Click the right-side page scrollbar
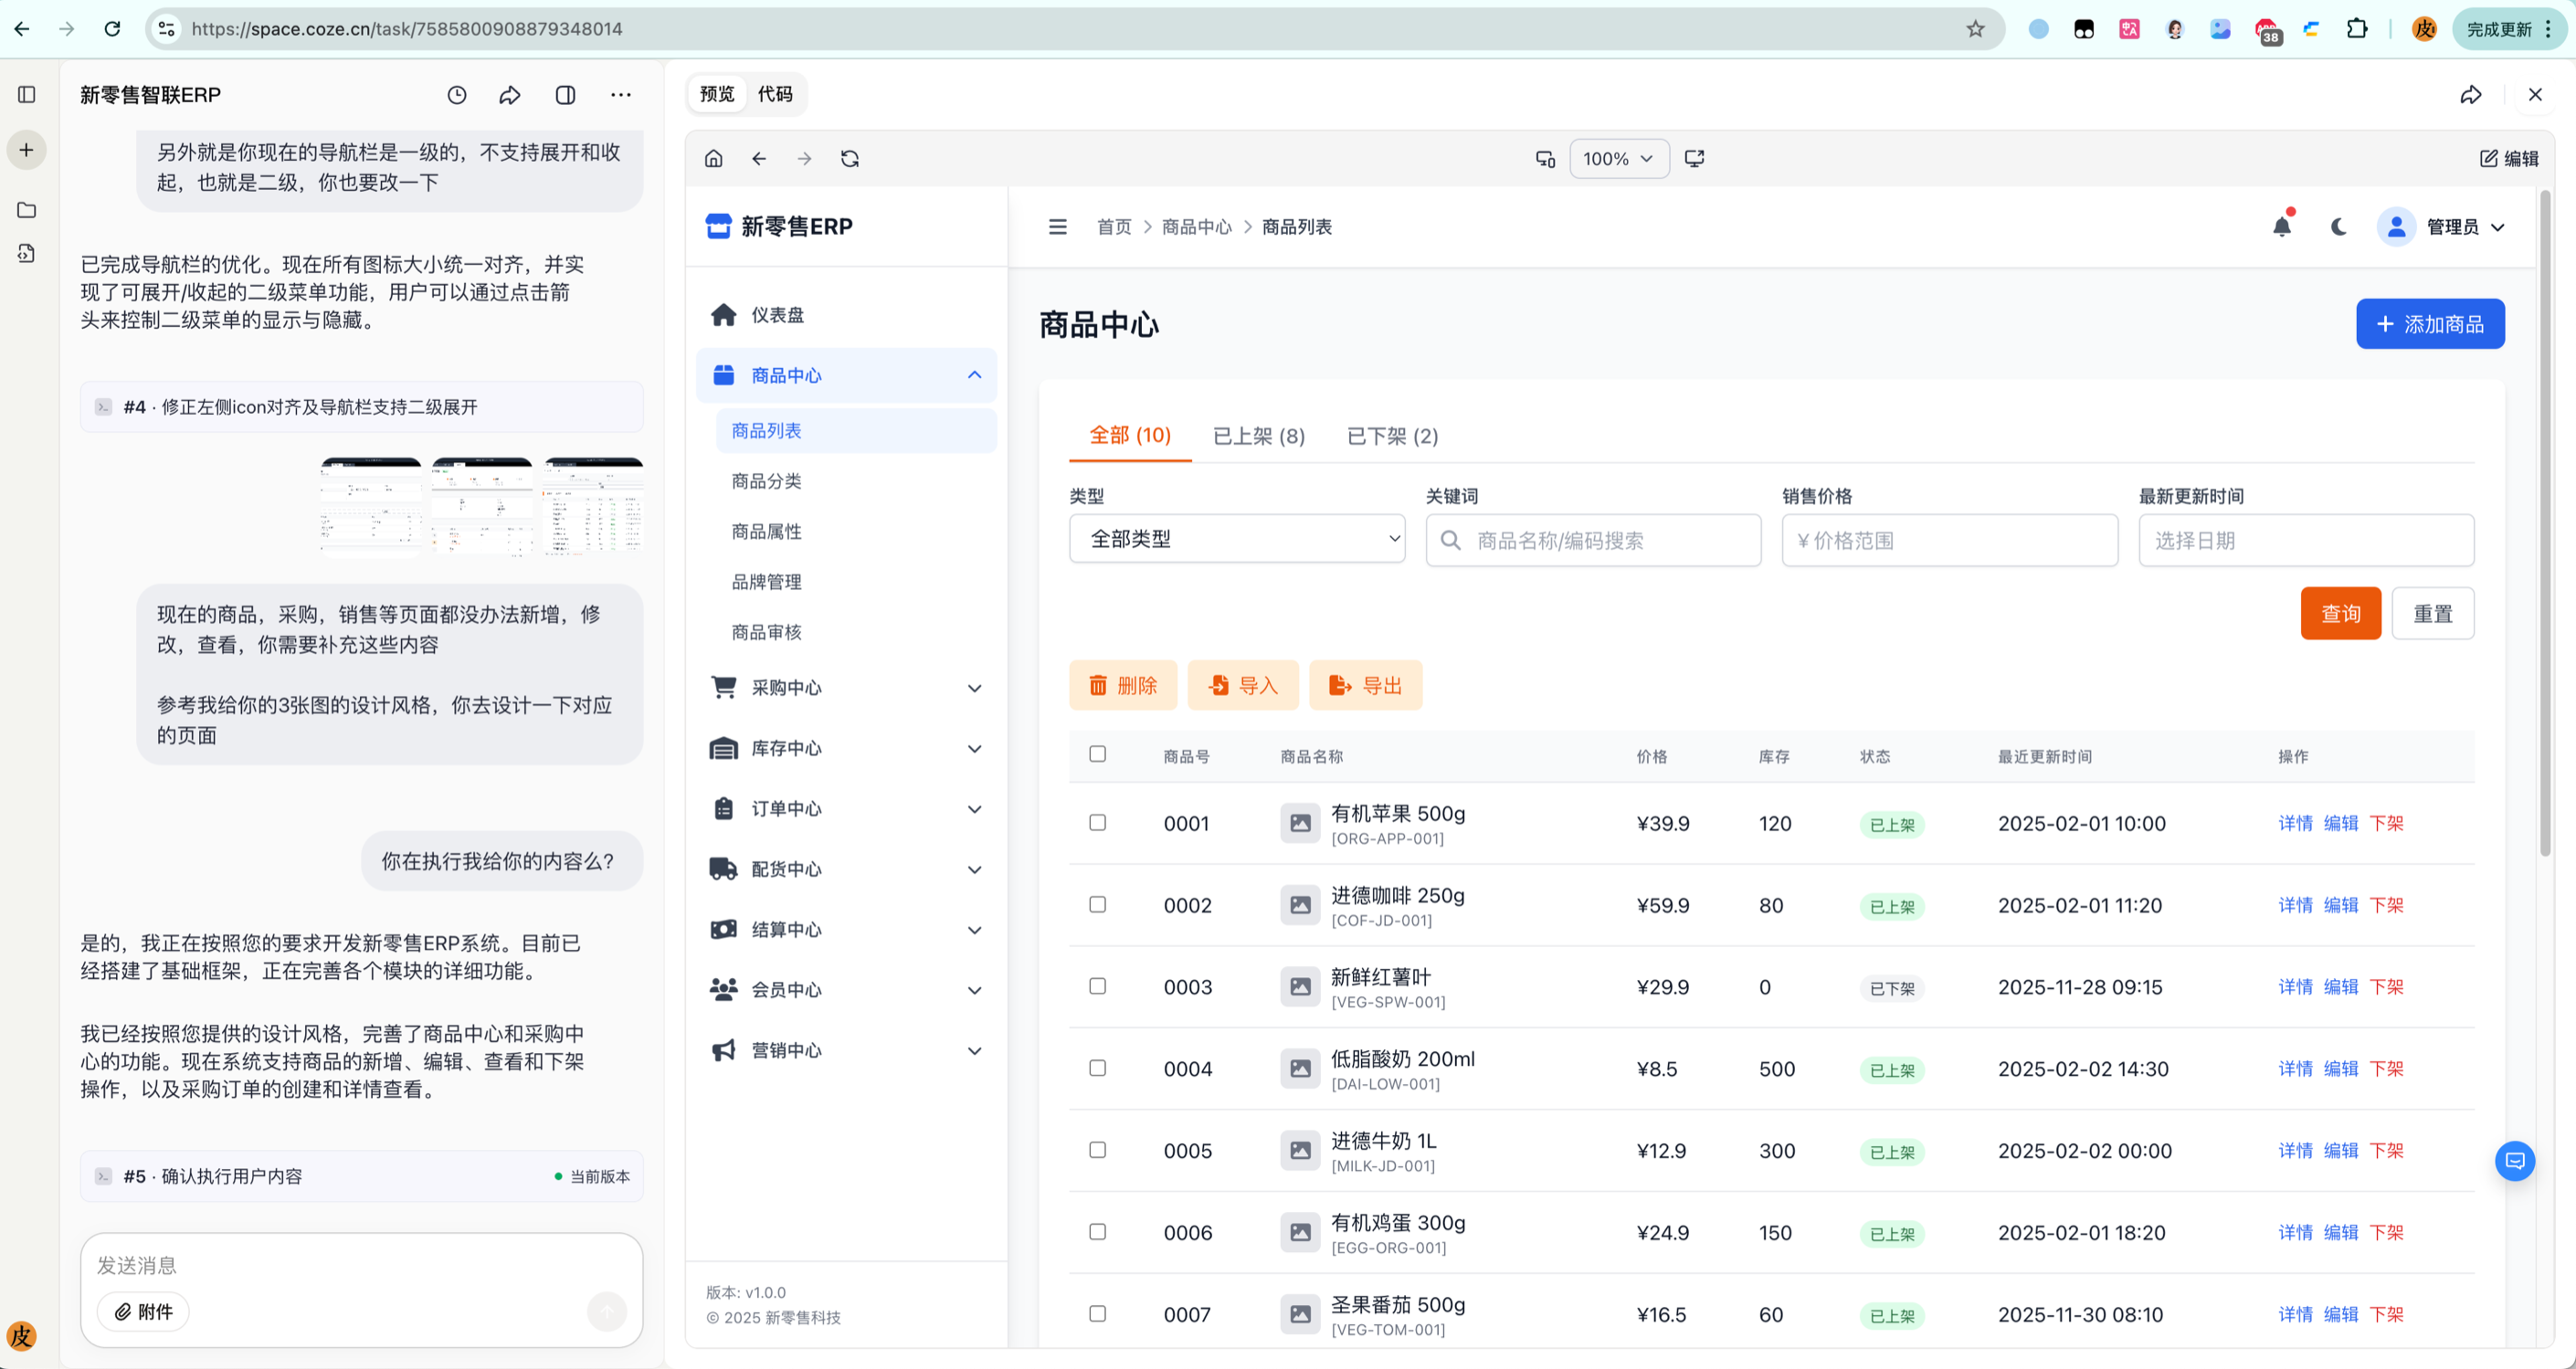Viewport: 2576px width, 1369px height. point(2545,520)
